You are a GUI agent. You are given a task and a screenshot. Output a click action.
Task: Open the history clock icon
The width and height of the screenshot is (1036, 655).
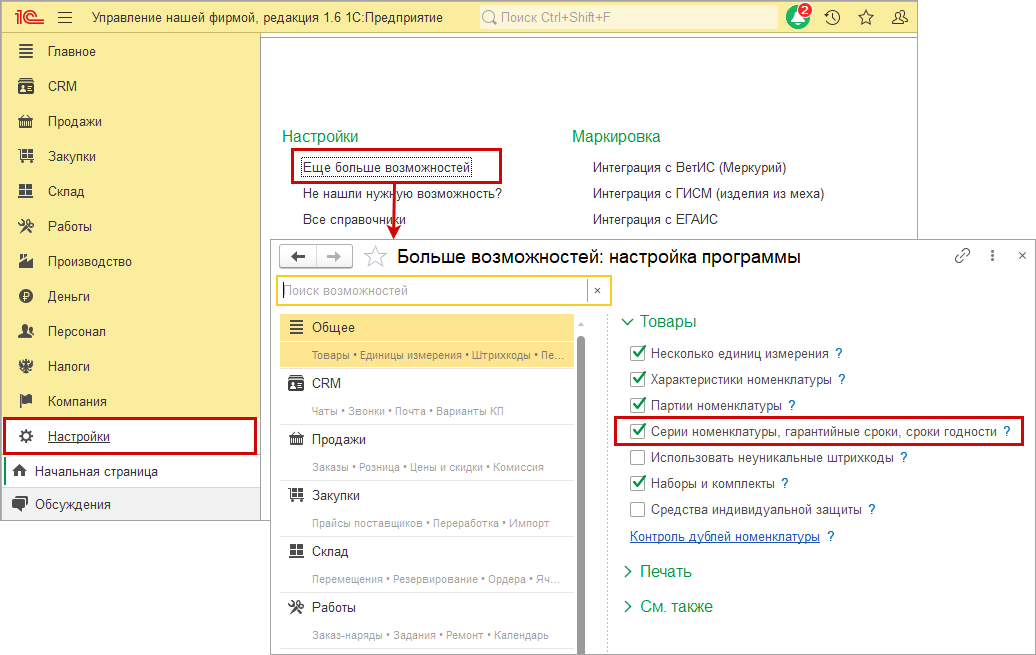[x=832, y=18]
